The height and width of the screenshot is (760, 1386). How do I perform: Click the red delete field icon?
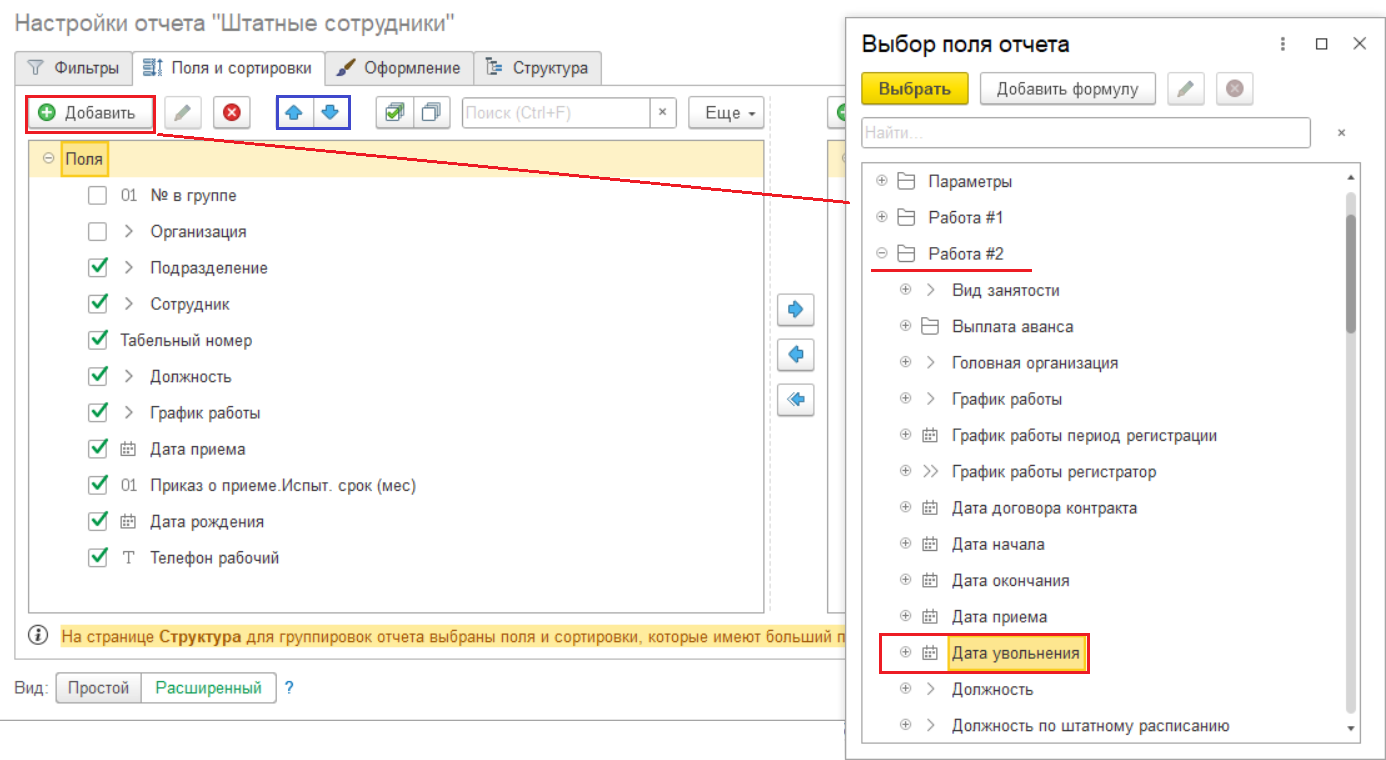232,113
